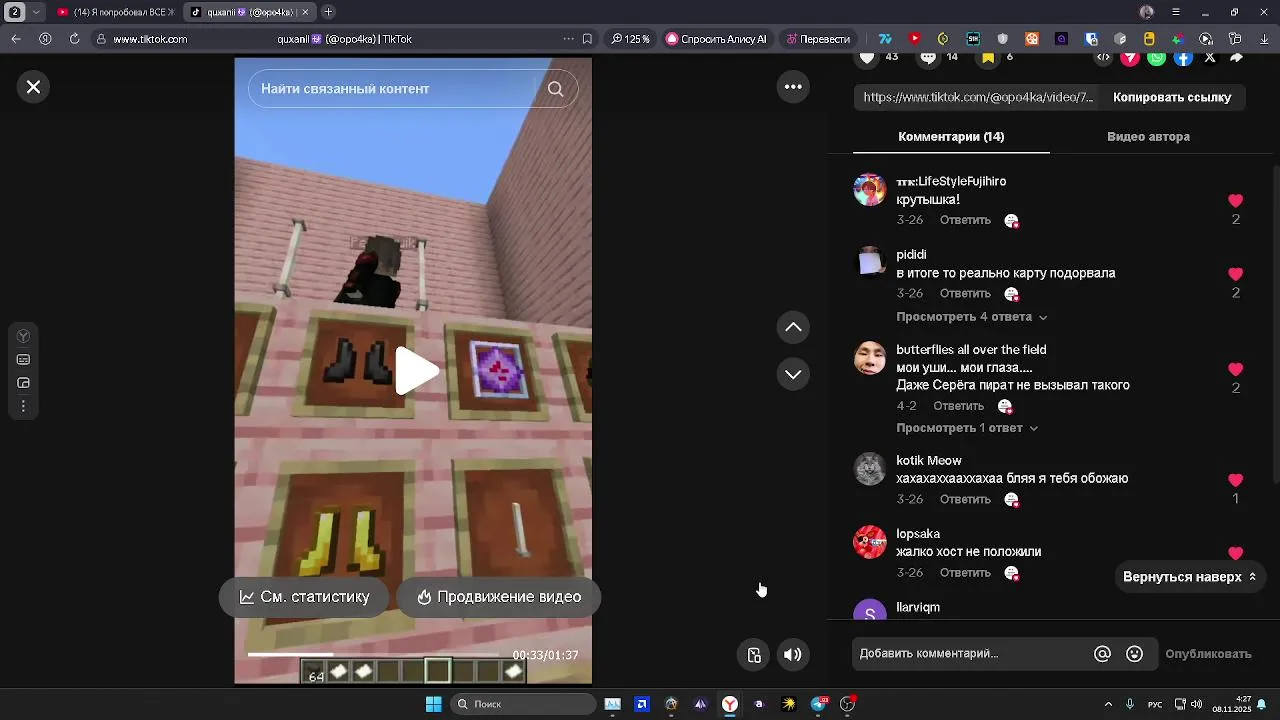Screen dimensions: 1280x720
Task: Like kotik Meow's comment
Action: [x=1235, y=480]
